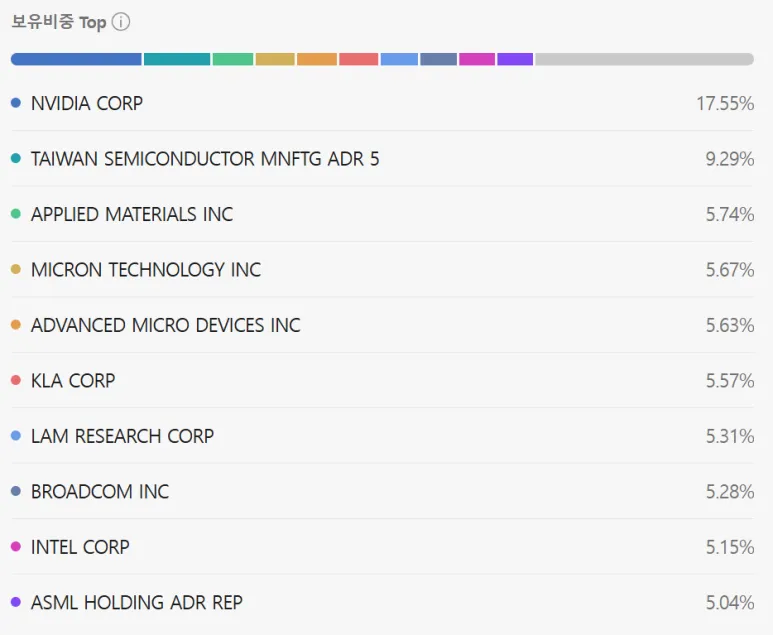Select the slate Broadcom bar segment
Image resolution: width=773 pixels, height=635 pixels.
439,59
